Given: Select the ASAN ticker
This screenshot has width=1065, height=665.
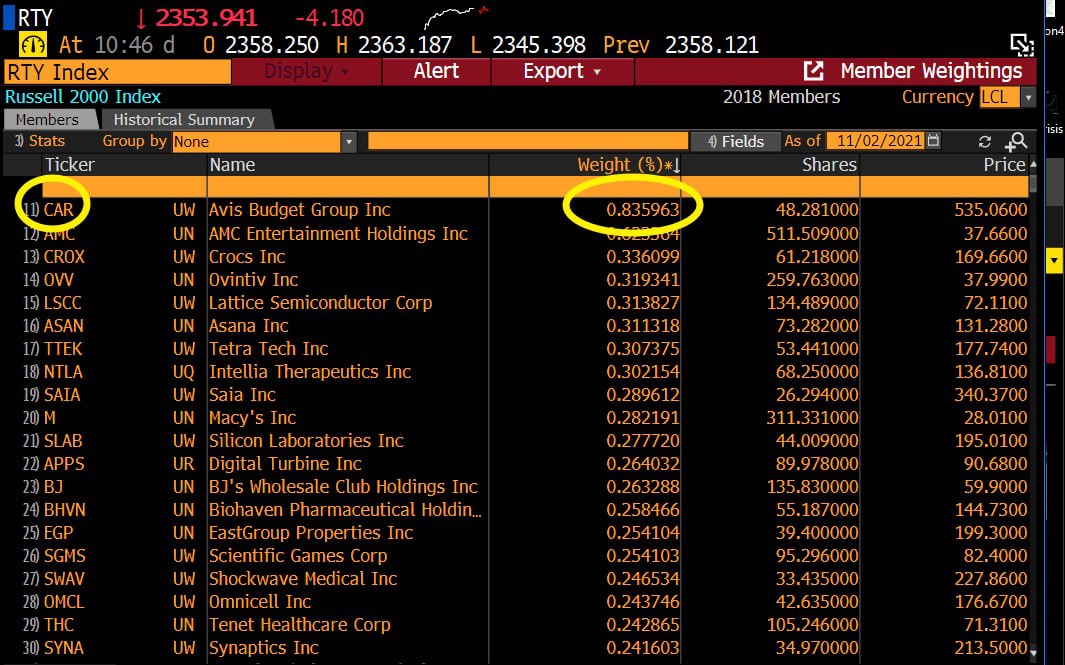Looking at the screenshot, I should point(64,326).
